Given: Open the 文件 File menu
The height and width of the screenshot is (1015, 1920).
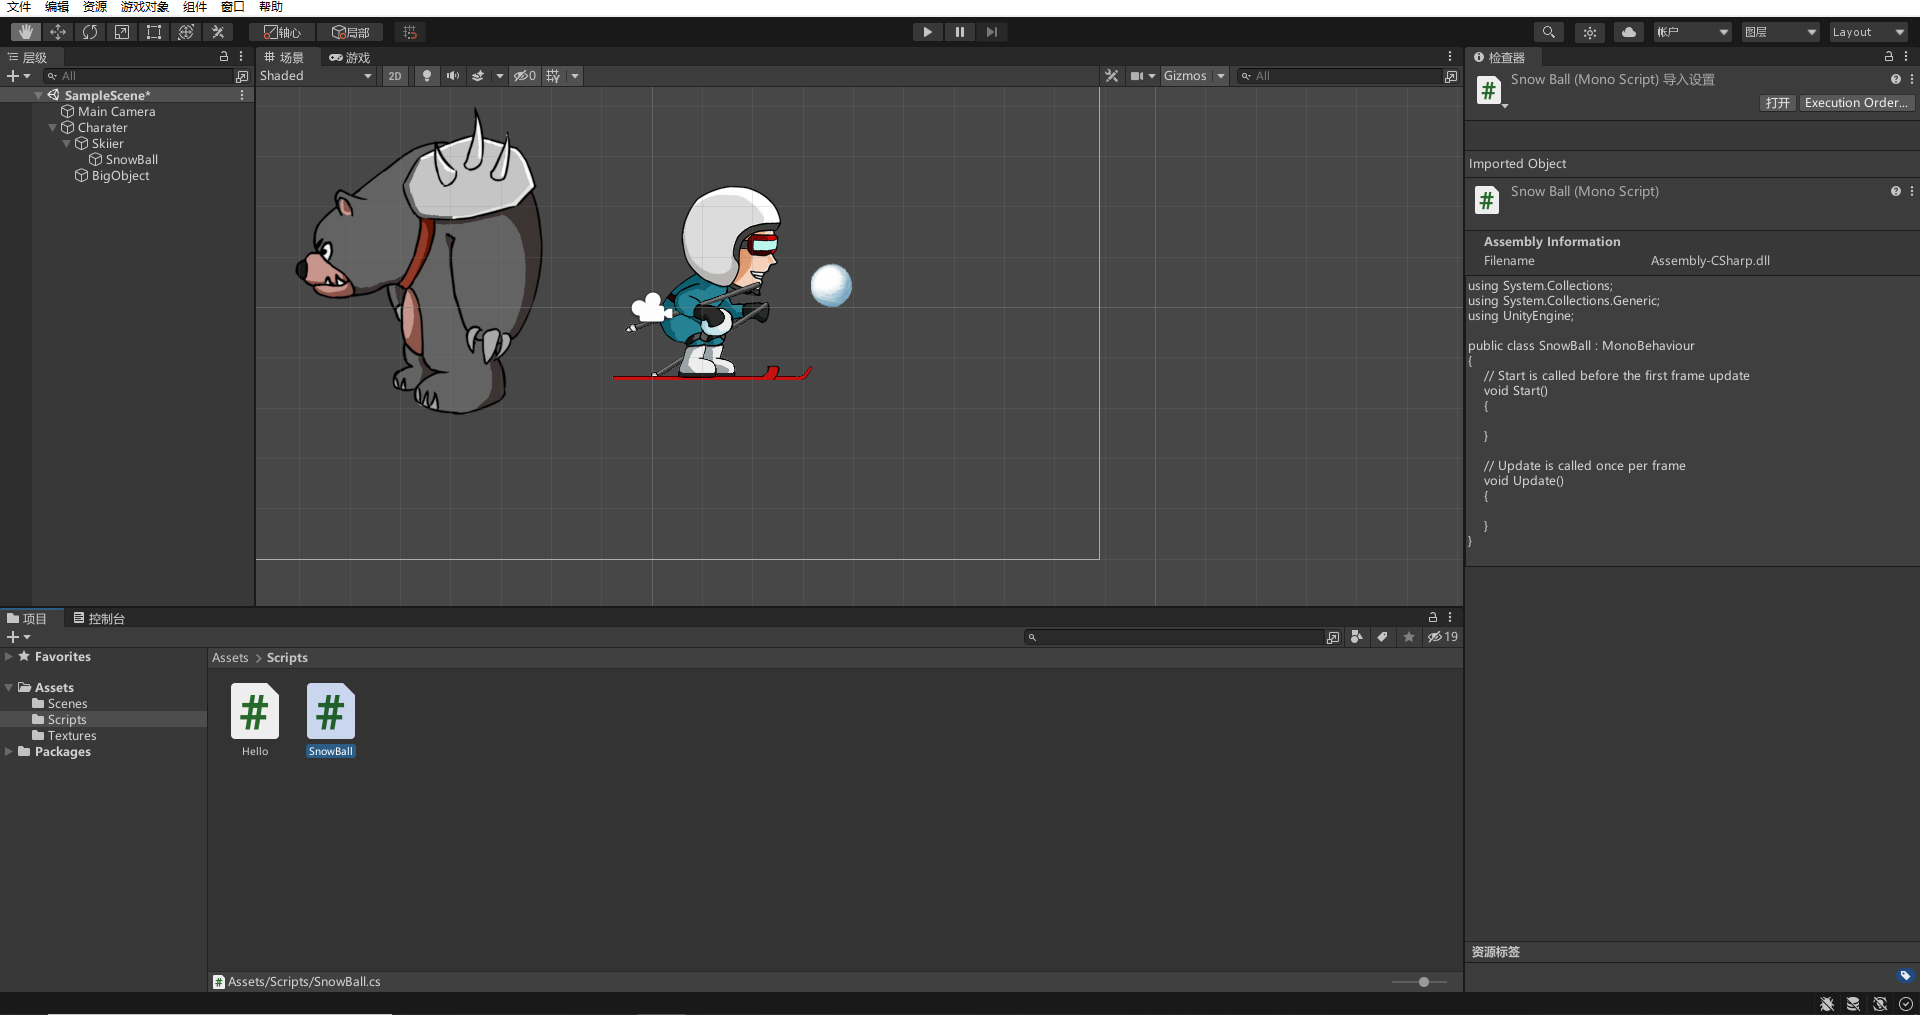Looking at the screenshot, I should [x=19, y=7].
